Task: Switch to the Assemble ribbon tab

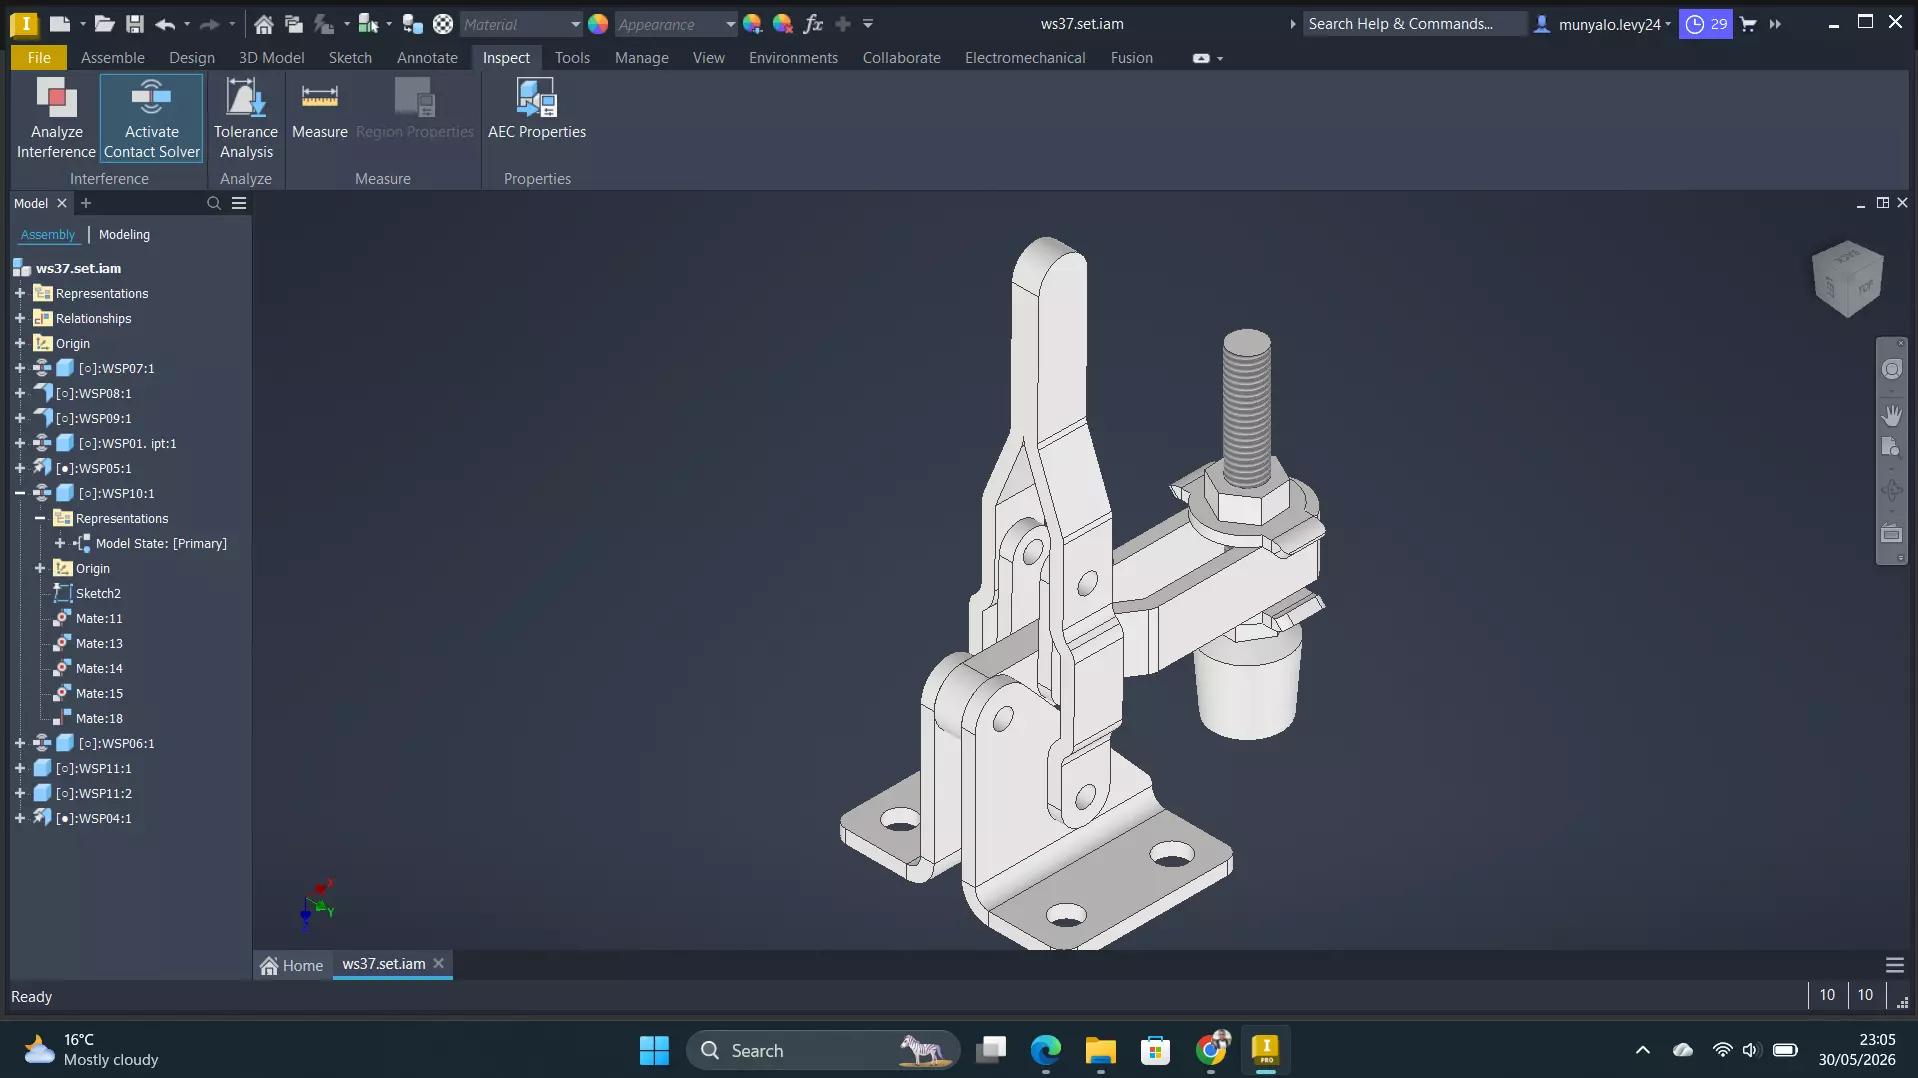Action: [x=113, y=58]
